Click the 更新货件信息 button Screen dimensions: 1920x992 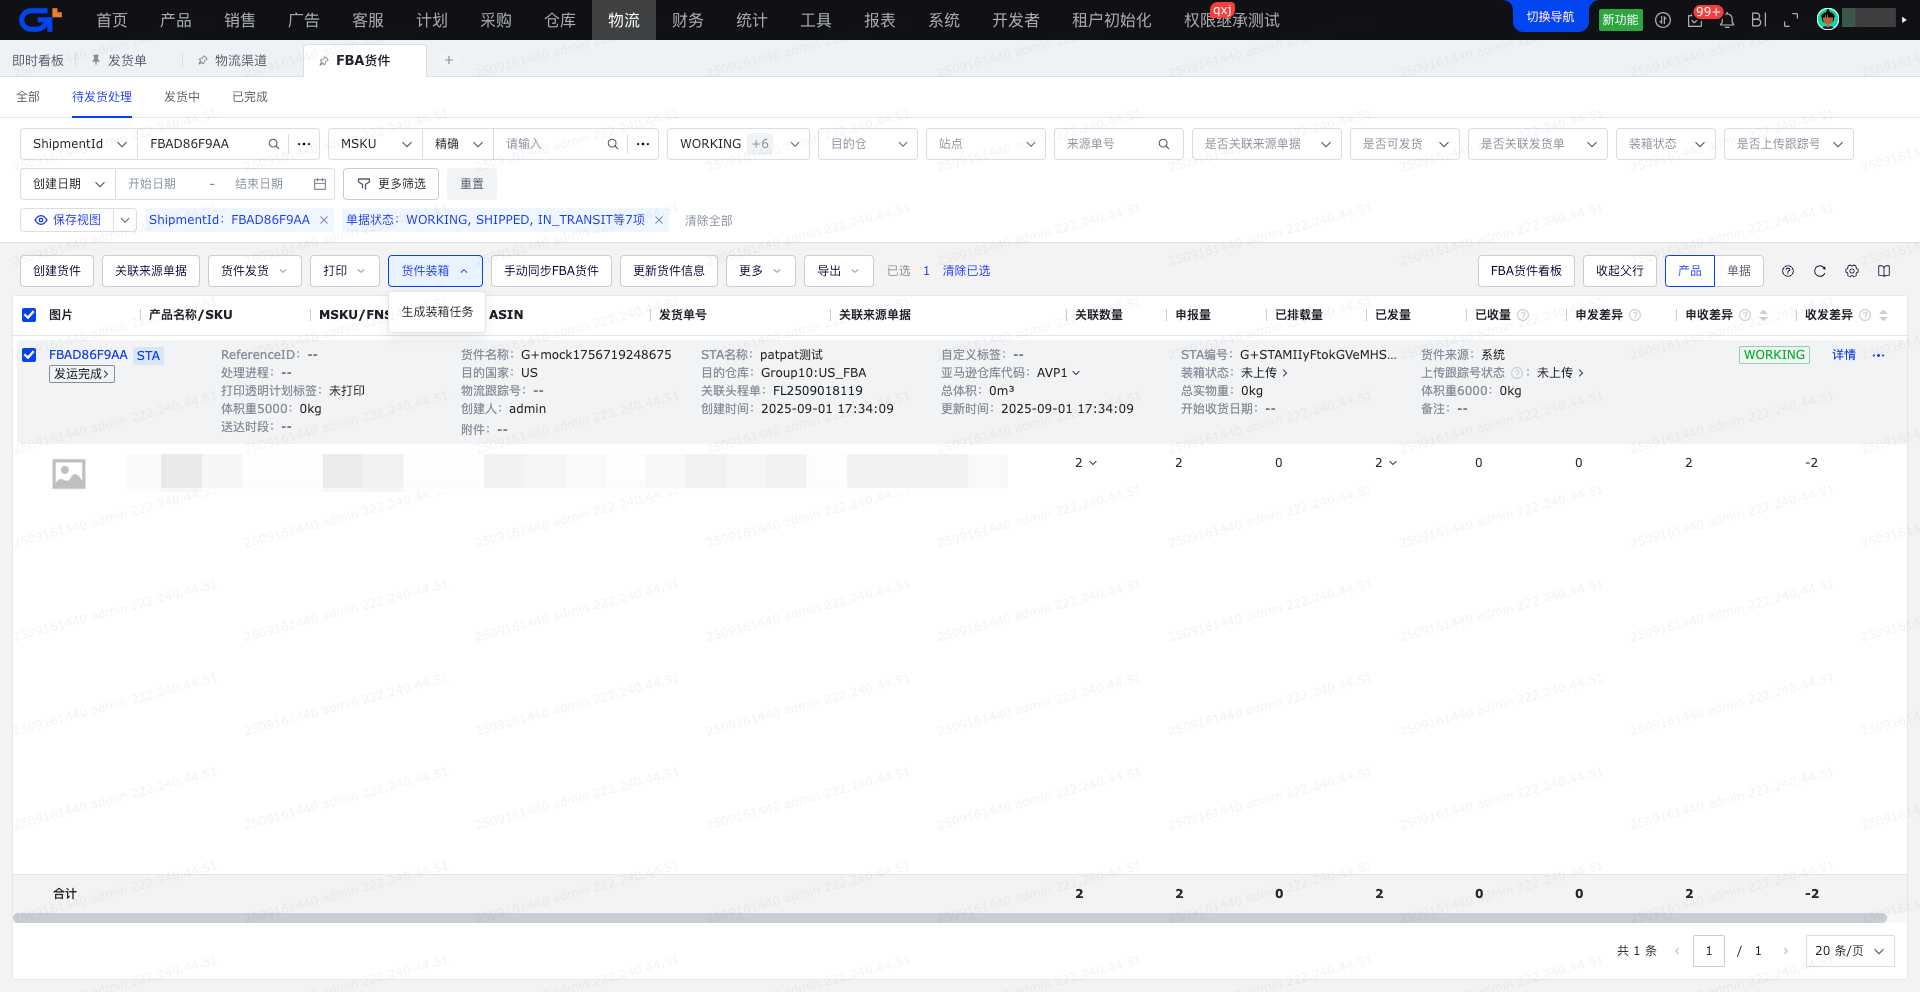coord(669,271)
